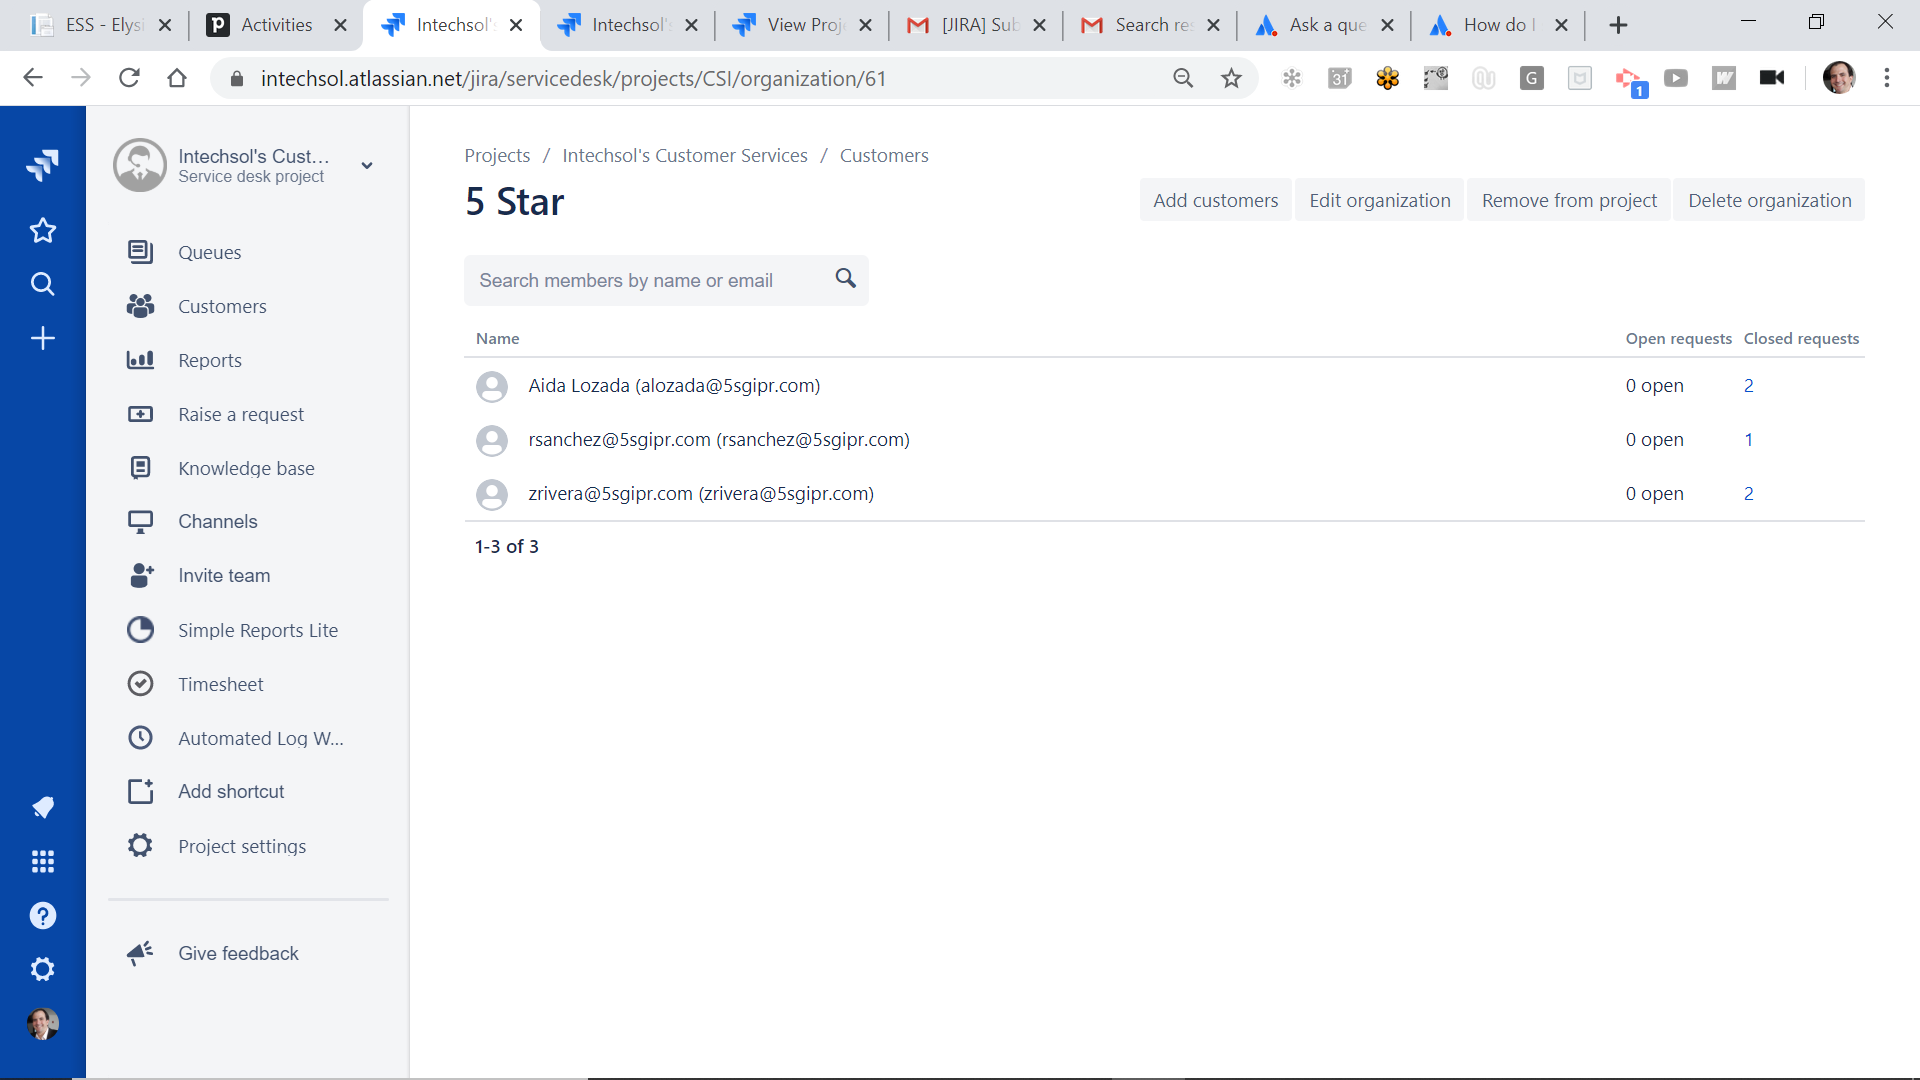1920x1080 pixels.
Task: Open starred items via star icon in sidebar
Action: 42,231
